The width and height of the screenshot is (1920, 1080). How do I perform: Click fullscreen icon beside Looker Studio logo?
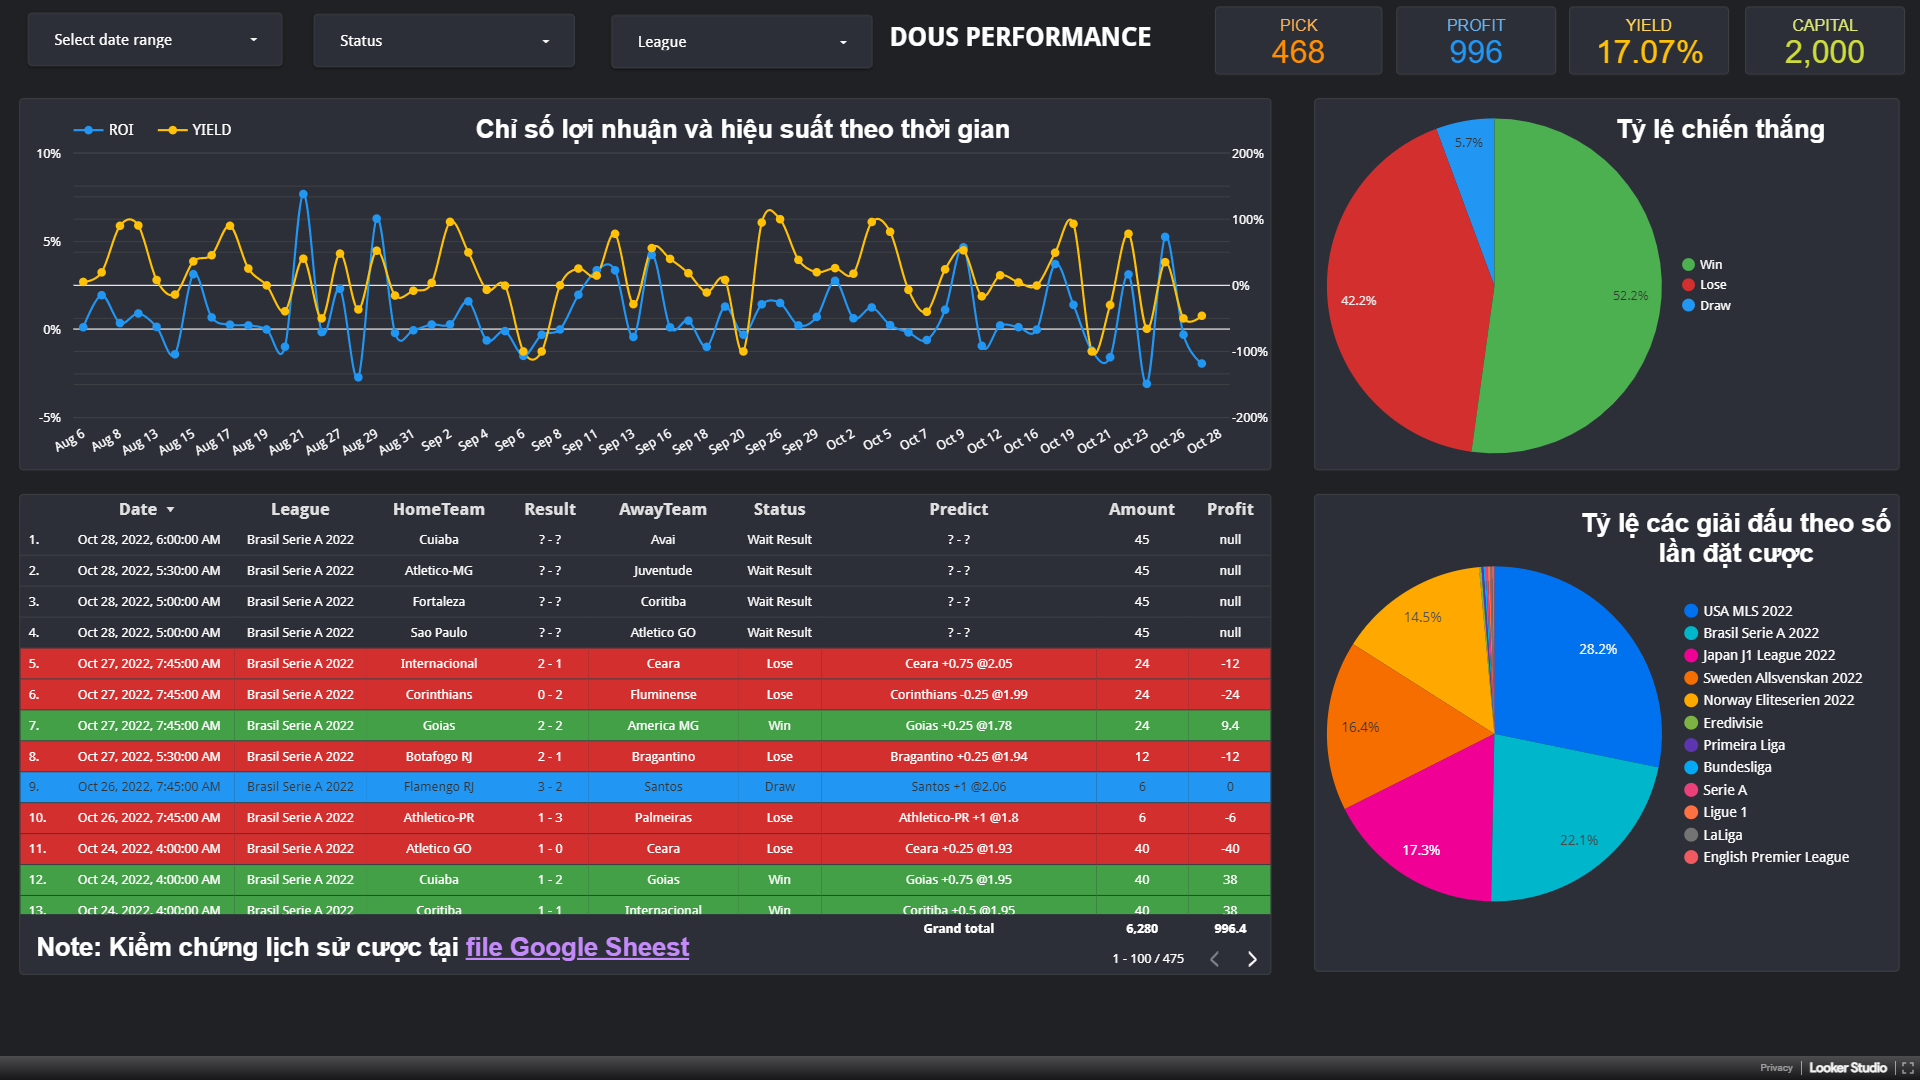point(1907,1068)
